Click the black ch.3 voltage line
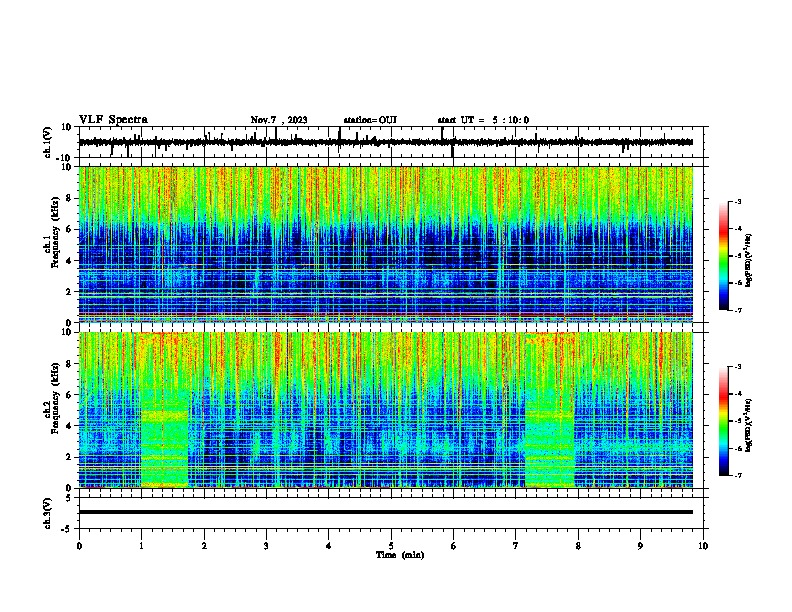This screenshot has width=792, height=612. pos(386,512)
